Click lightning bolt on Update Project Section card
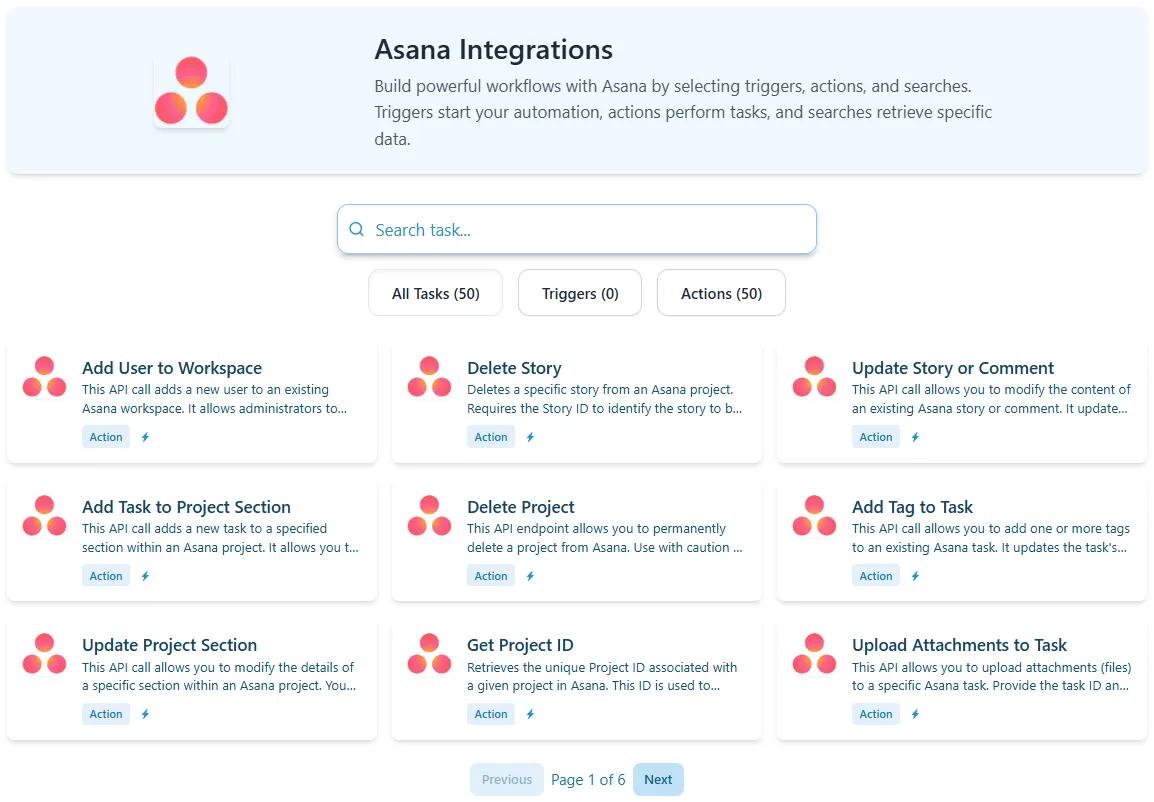Viewport: 1154px width, 802px height. [x=145, y=714]
